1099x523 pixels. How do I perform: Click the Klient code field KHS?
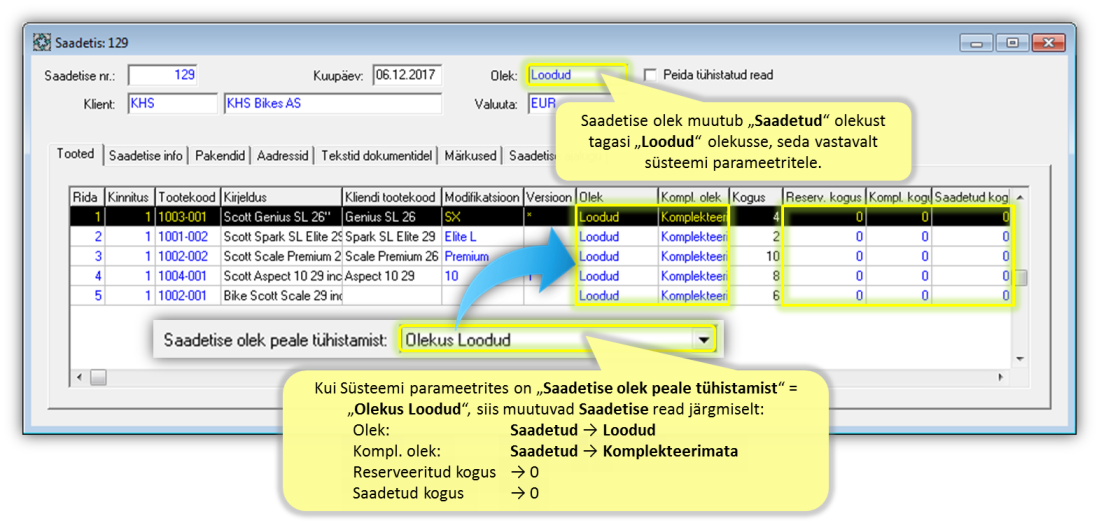click(x=172, y=104)
